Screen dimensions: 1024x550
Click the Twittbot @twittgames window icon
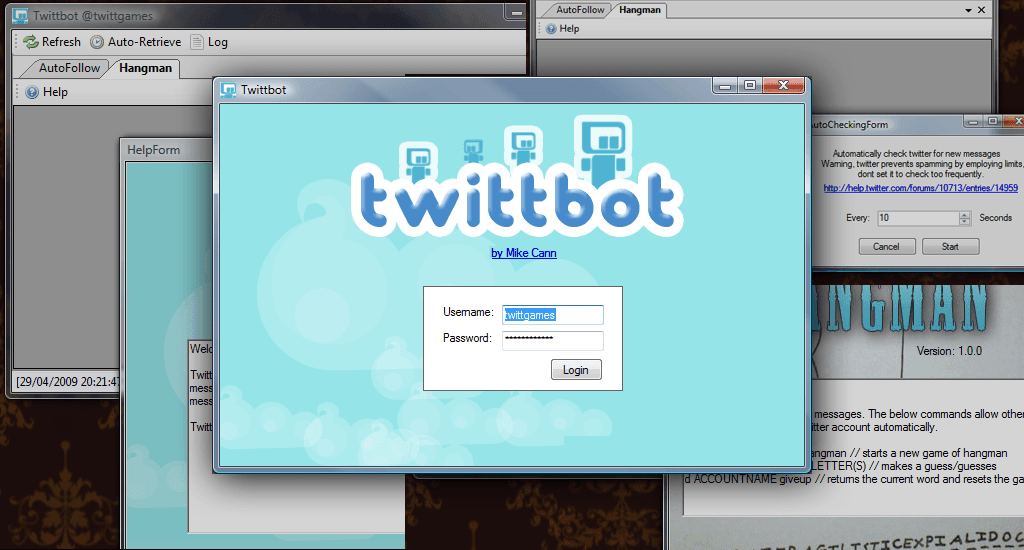[20, 16]
